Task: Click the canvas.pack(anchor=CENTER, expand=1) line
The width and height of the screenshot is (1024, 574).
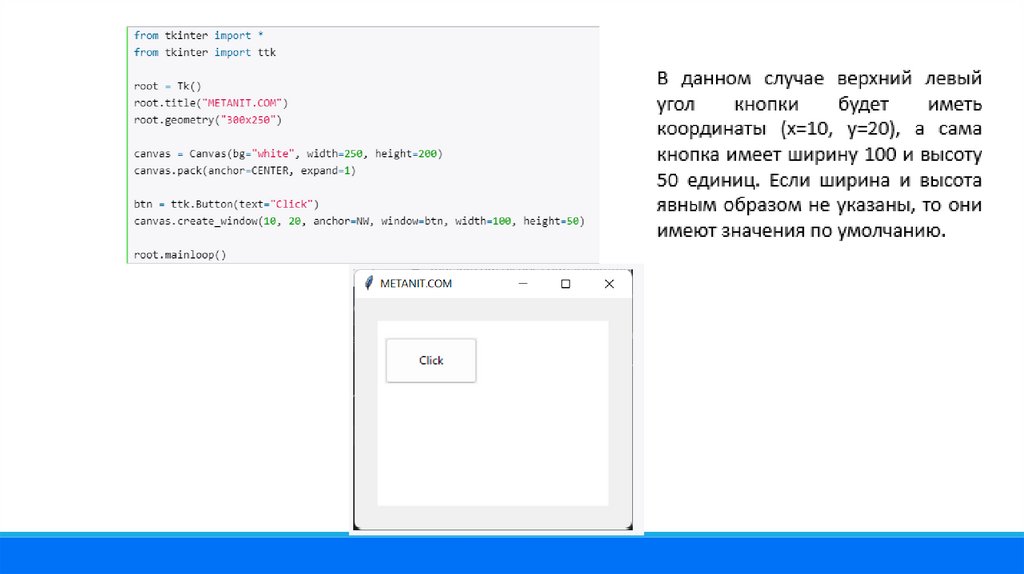Action: point(245,171)
